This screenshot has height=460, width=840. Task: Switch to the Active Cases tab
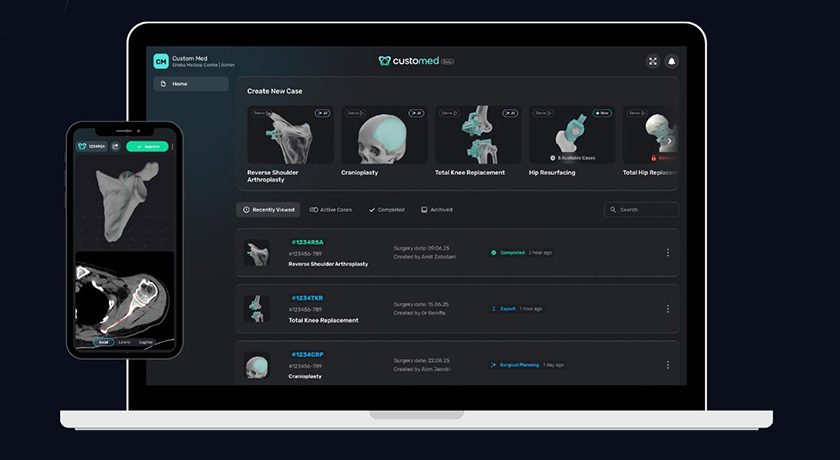pos(331,210)
